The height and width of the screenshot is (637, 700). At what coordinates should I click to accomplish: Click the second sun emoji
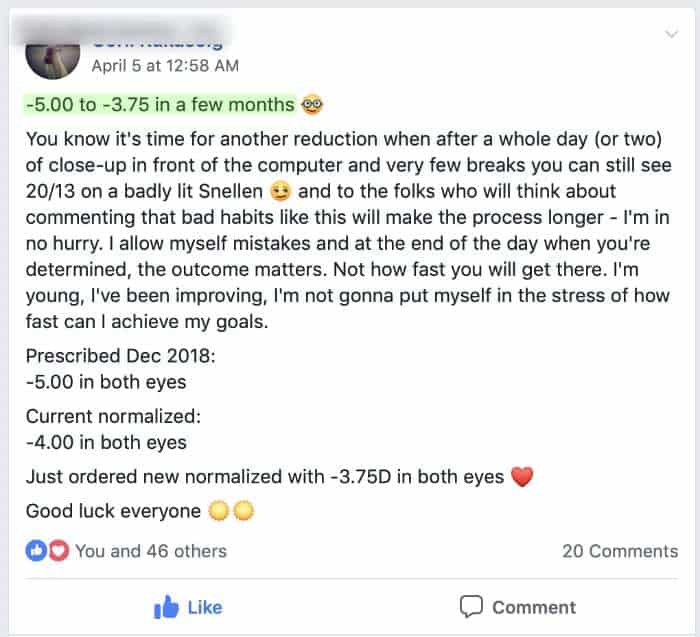coord(243,511)
